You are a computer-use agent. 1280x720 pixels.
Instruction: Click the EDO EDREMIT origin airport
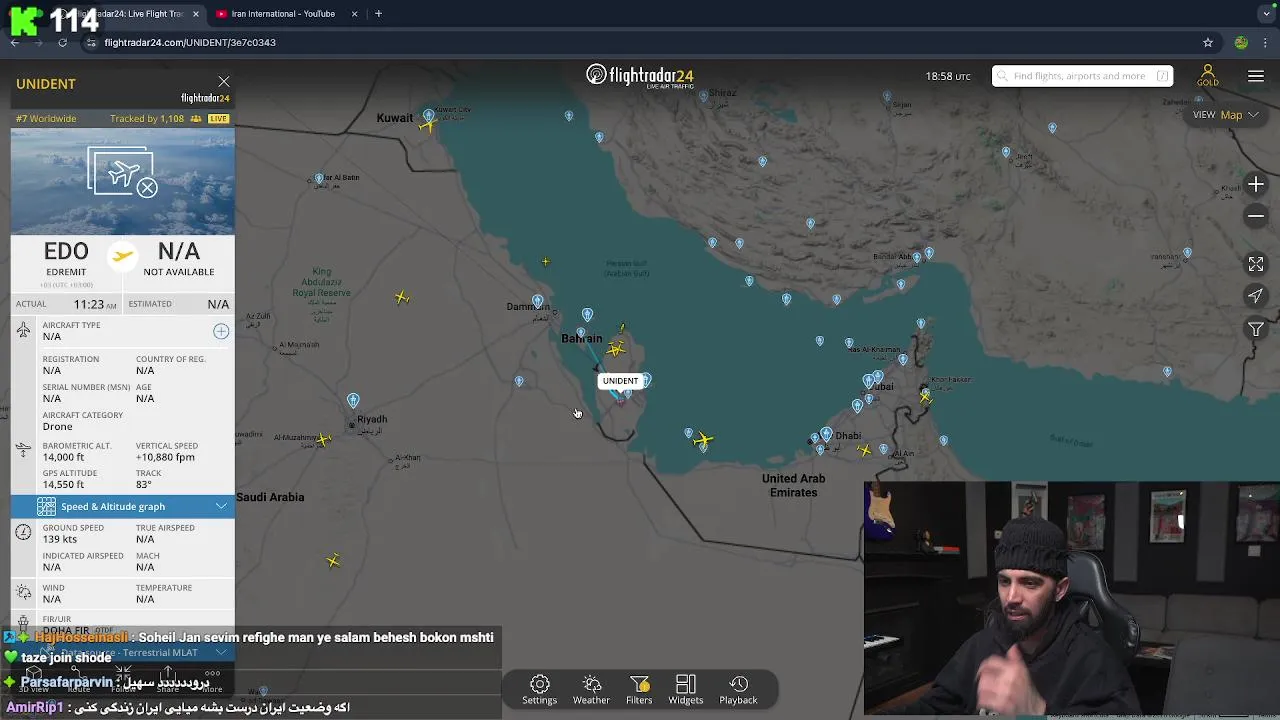point(66,257)
